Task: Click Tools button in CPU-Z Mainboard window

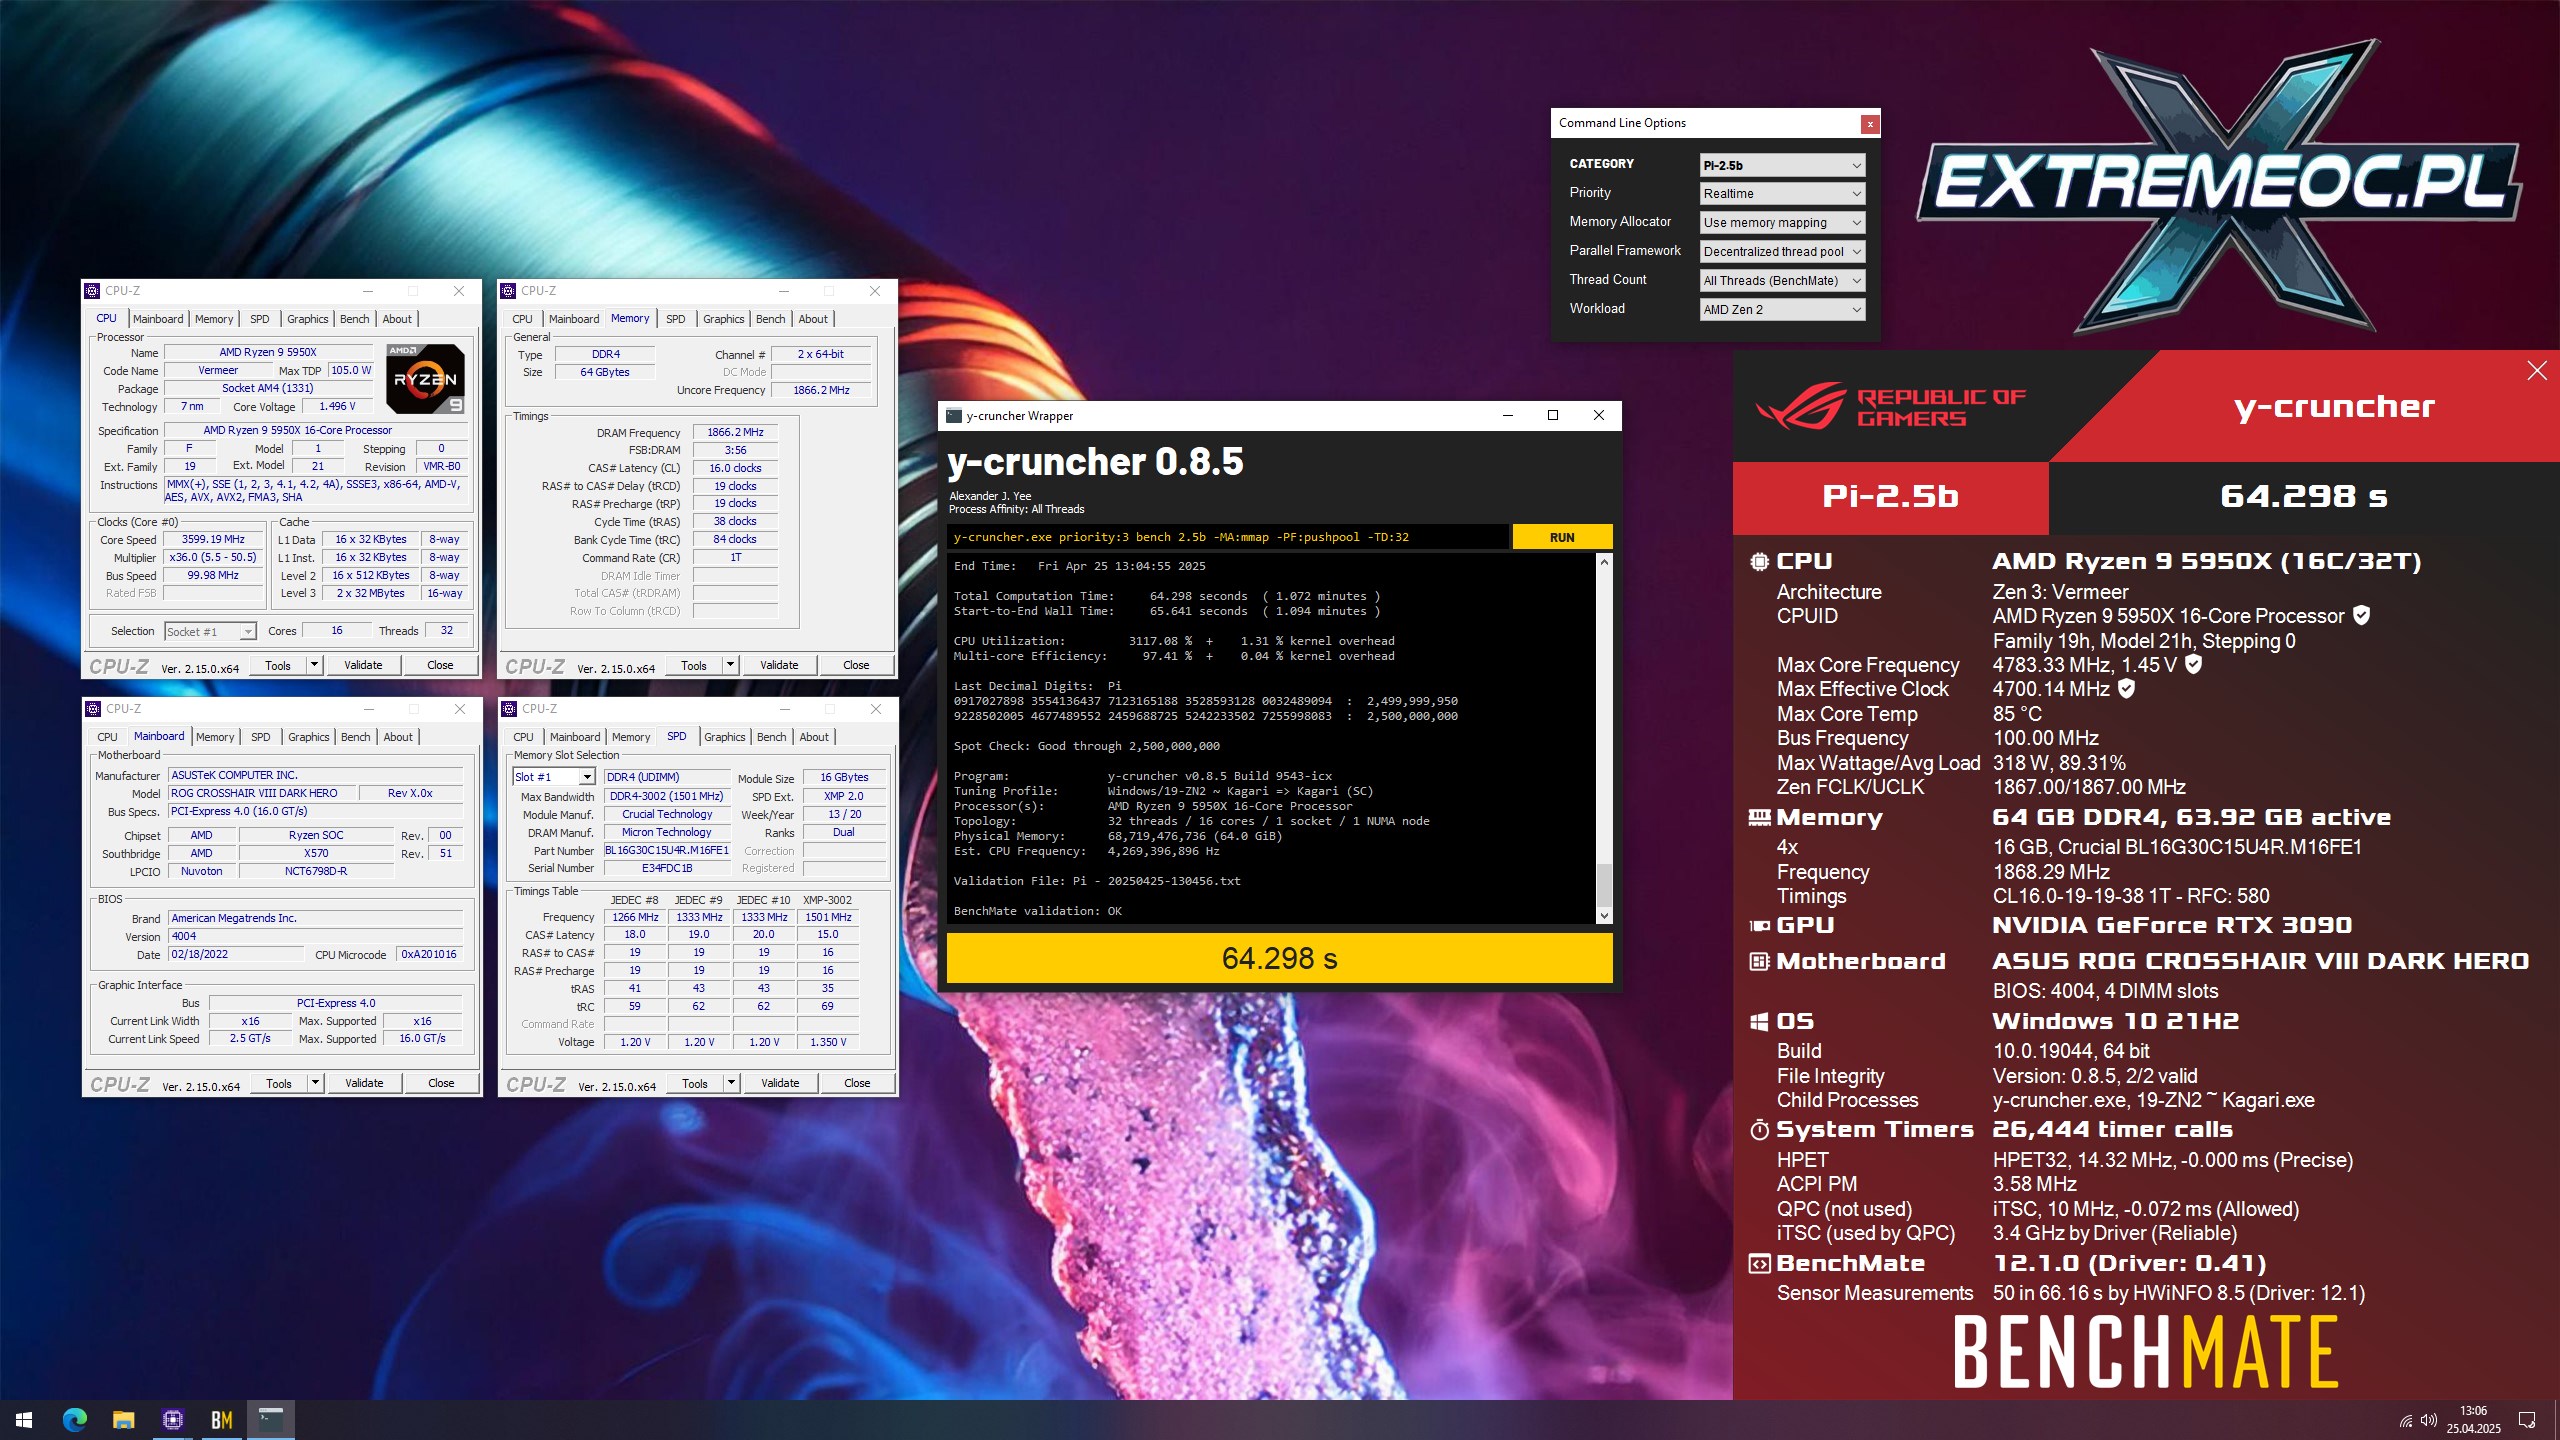Action: pyautogui.click(x=279, y=1083)
